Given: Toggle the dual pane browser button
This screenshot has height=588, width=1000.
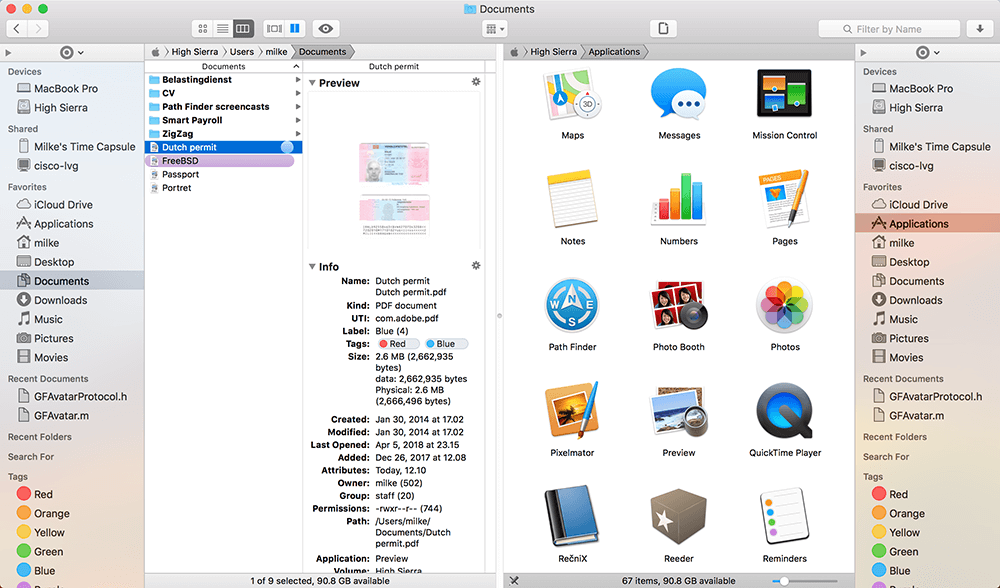Looking at the screenshot, I should pyautogui.click(x=295, y=29).
